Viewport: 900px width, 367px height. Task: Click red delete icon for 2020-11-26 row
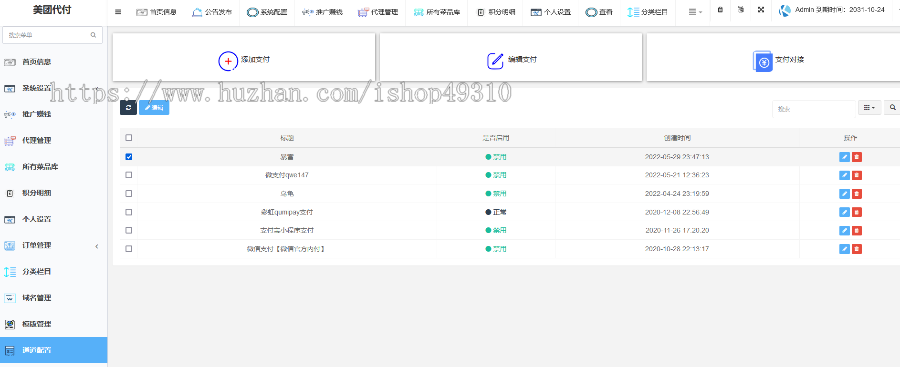click(857, 230)
